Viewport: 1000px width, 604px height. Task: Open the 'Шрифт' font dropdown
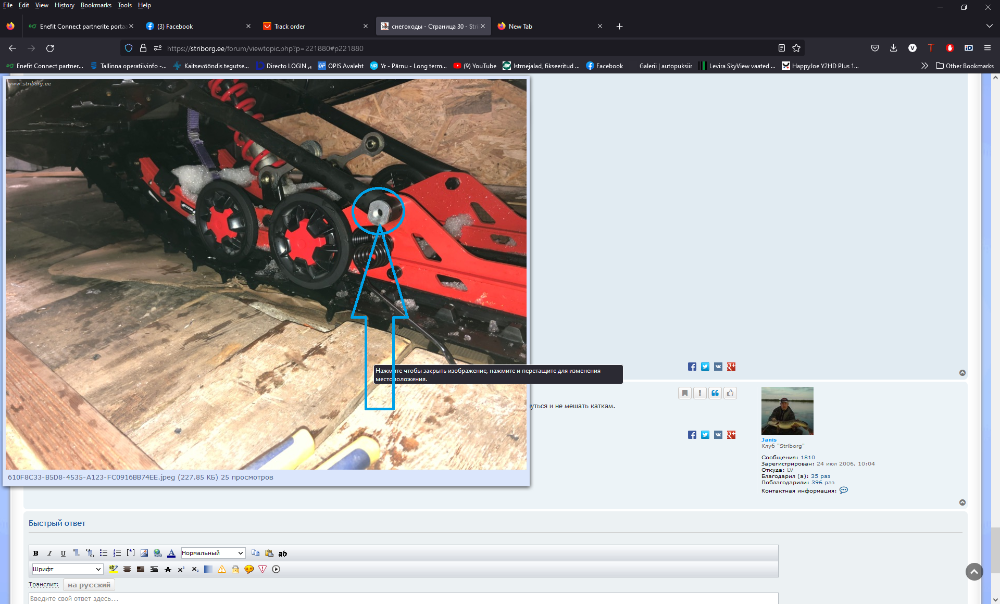pos(67,569)
